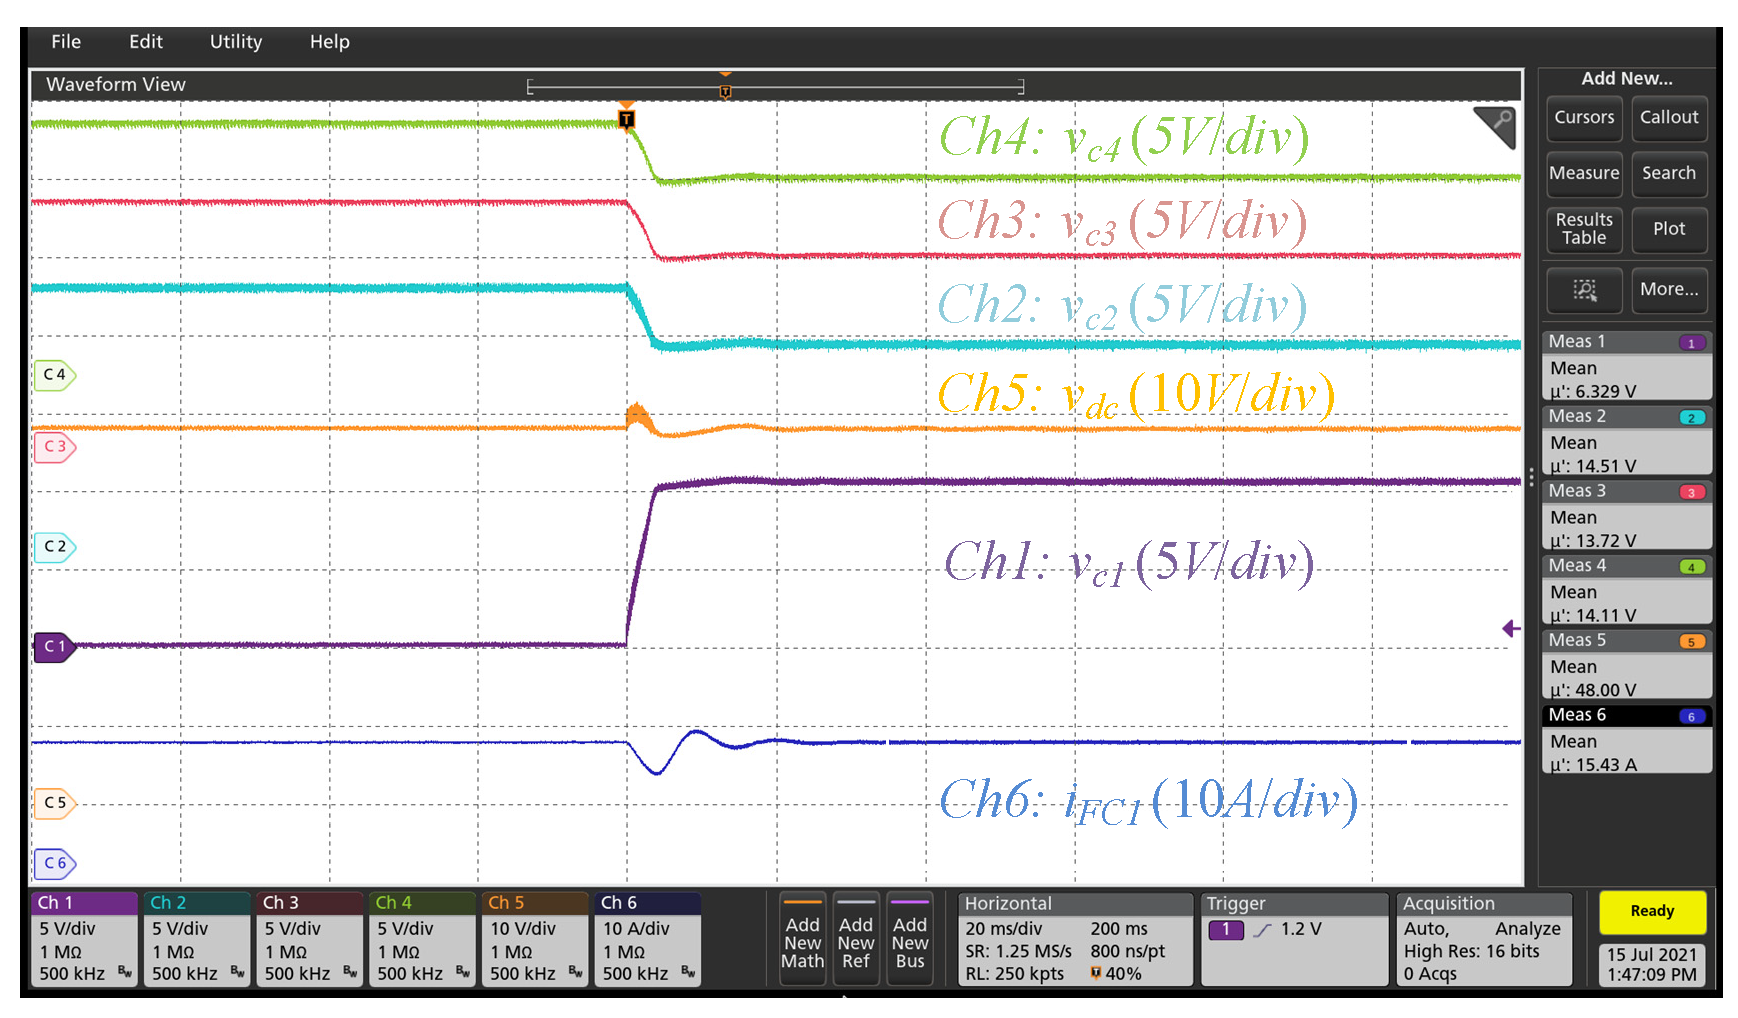The width and height of the screenshot is (1738, 1018).
Task: Click Add New Bus button
Action: click(x=909, y=941)
